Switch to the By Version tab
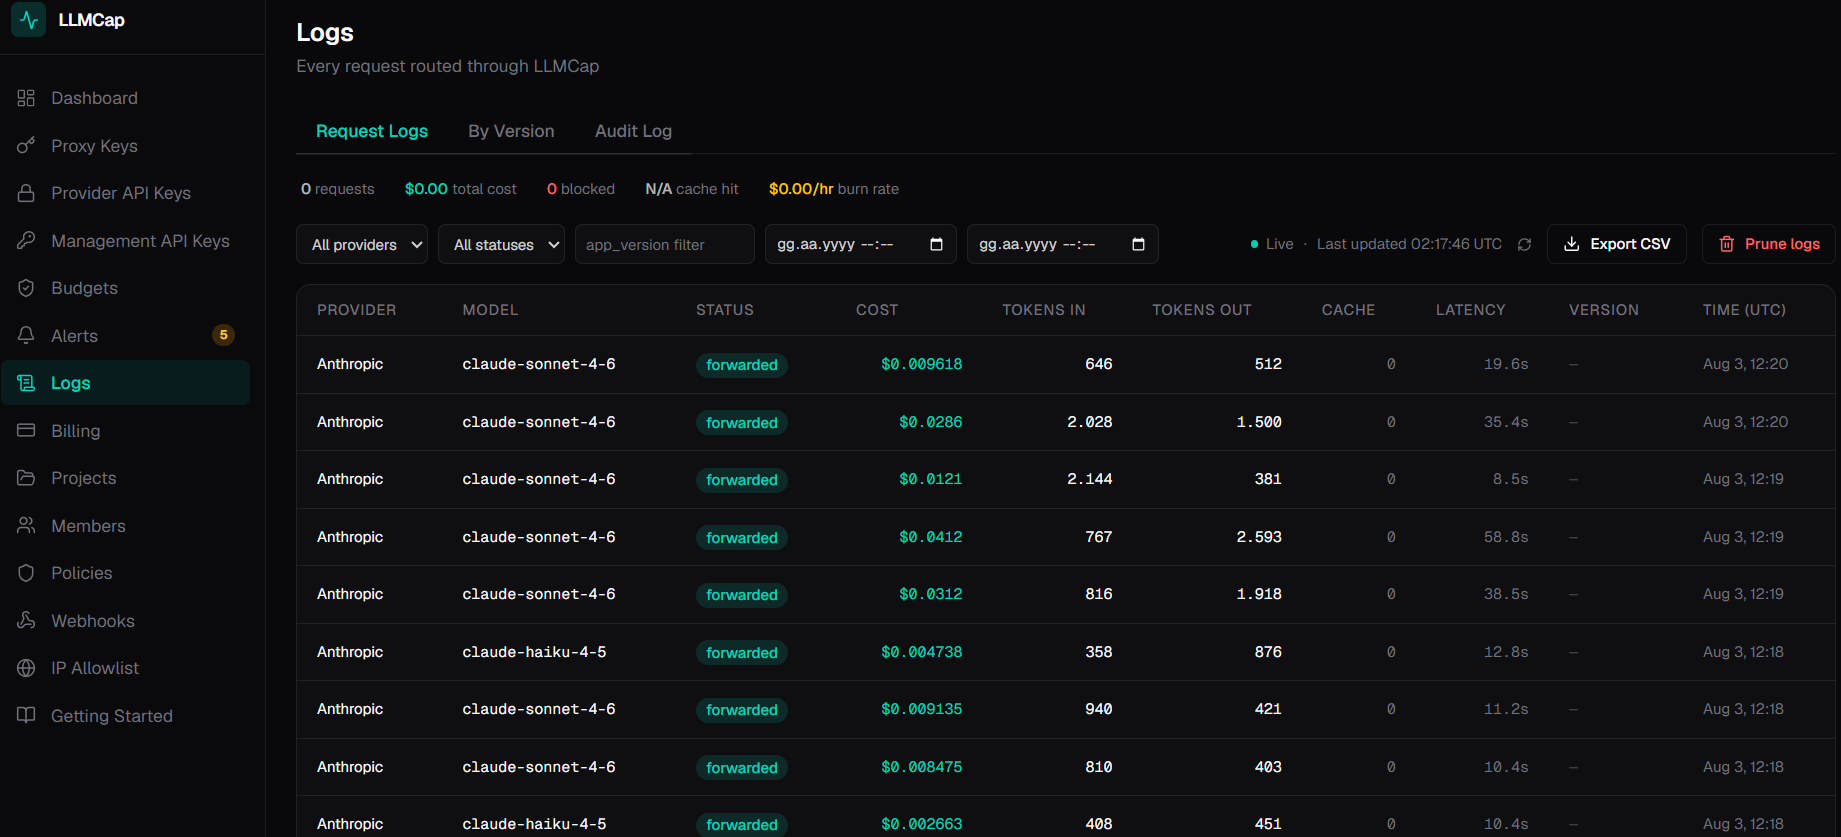The height and width of the screenshot is (837, 1841). click(511, 131)
